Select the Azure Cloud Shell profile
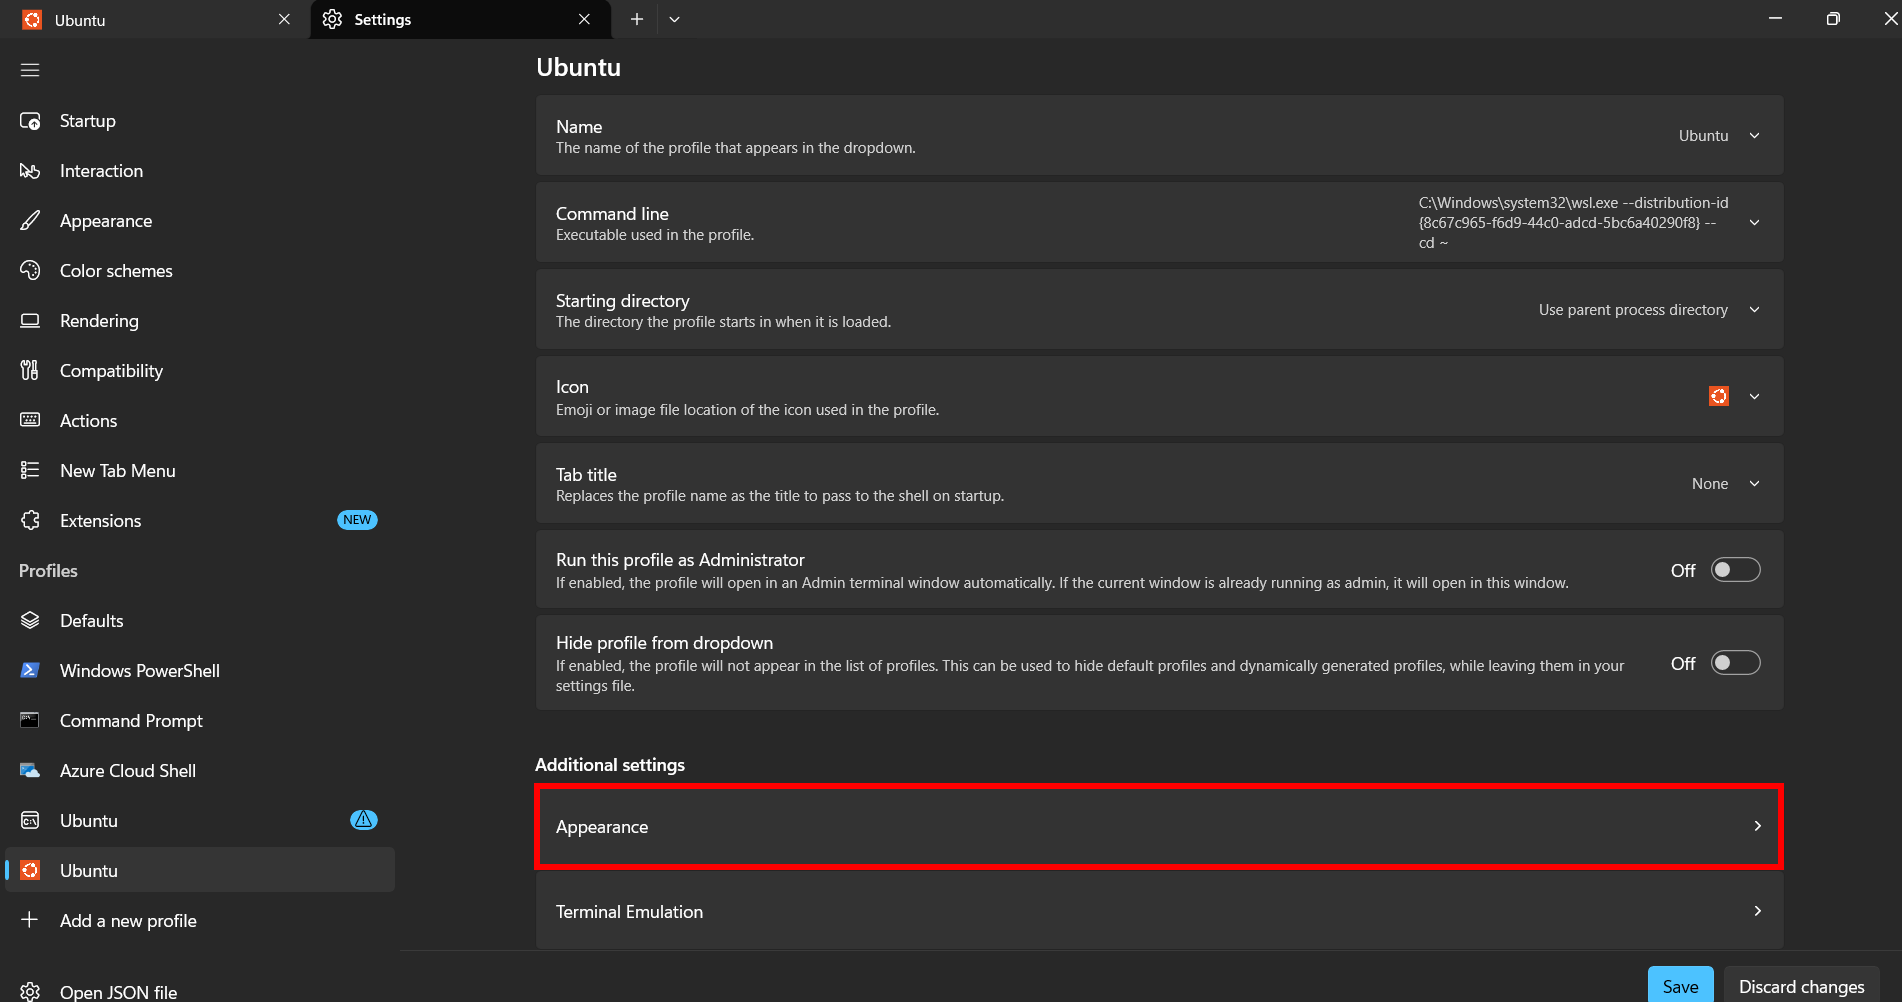The image size is (1902, 1002). [200, 771]
